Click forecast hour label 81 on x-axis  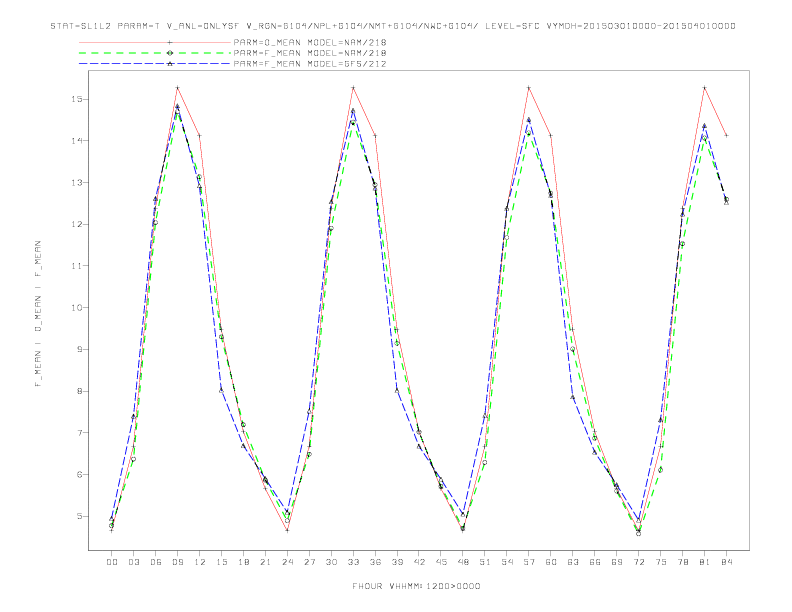pyautogui.click(x=705, y=562)
